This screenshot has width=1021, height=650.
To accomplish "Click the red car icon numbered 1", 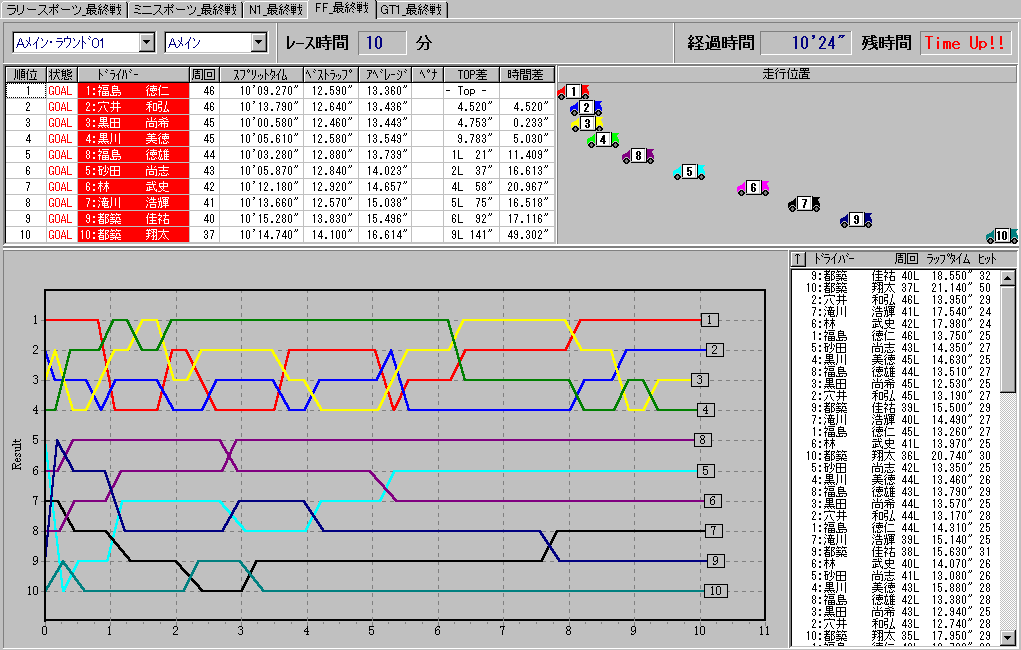I will point(573,92).
